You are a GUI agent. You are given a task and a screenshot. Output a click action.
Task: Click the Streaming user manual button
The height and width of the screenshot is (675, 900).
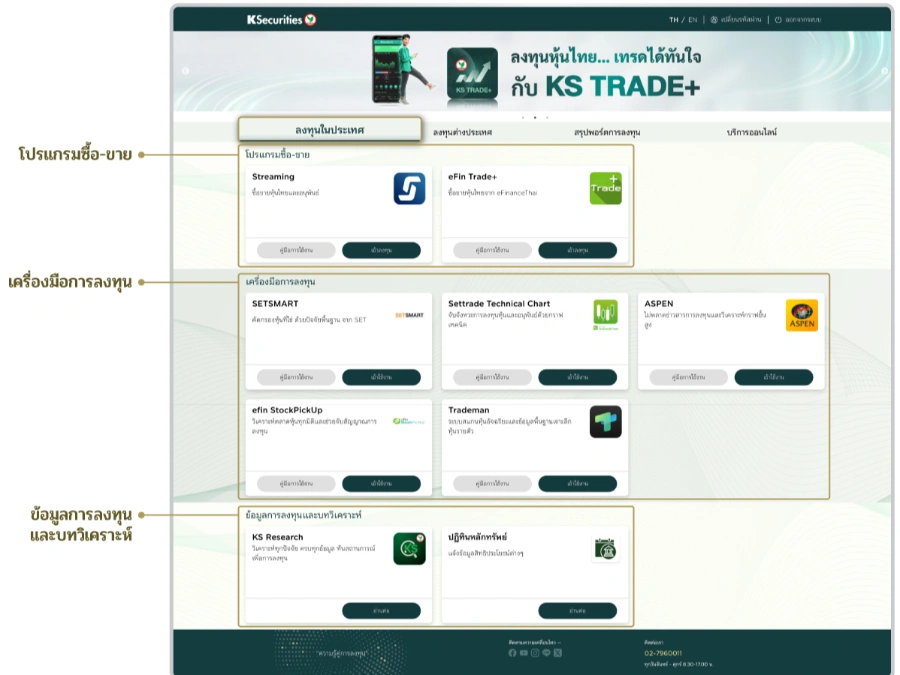click(x=296, y=250)
